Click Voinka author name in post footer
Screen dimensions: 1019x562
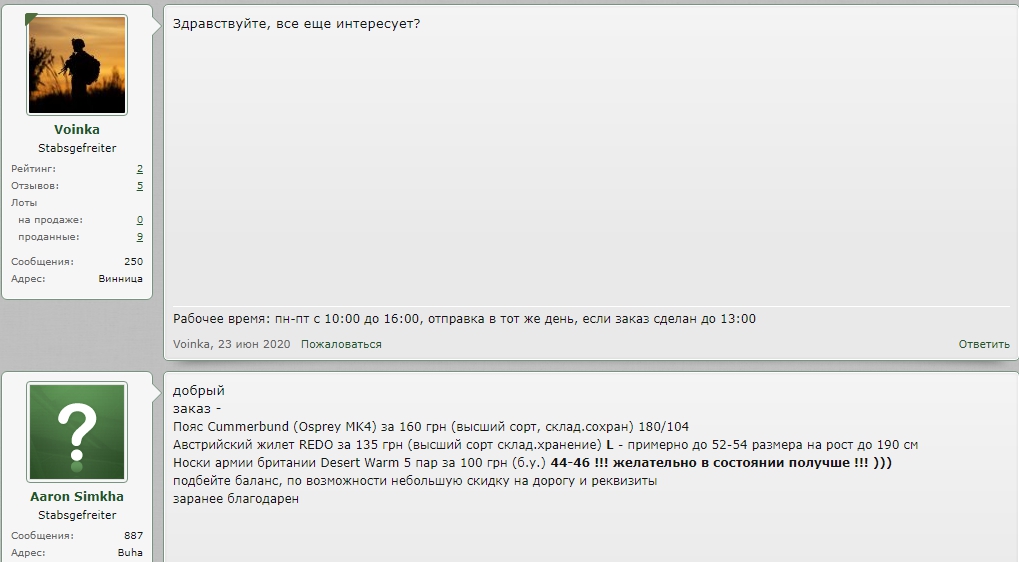point(191,344)
